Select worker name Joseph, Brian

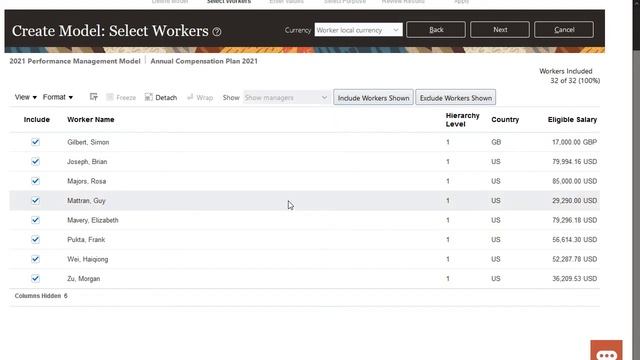tap(87, 162)
